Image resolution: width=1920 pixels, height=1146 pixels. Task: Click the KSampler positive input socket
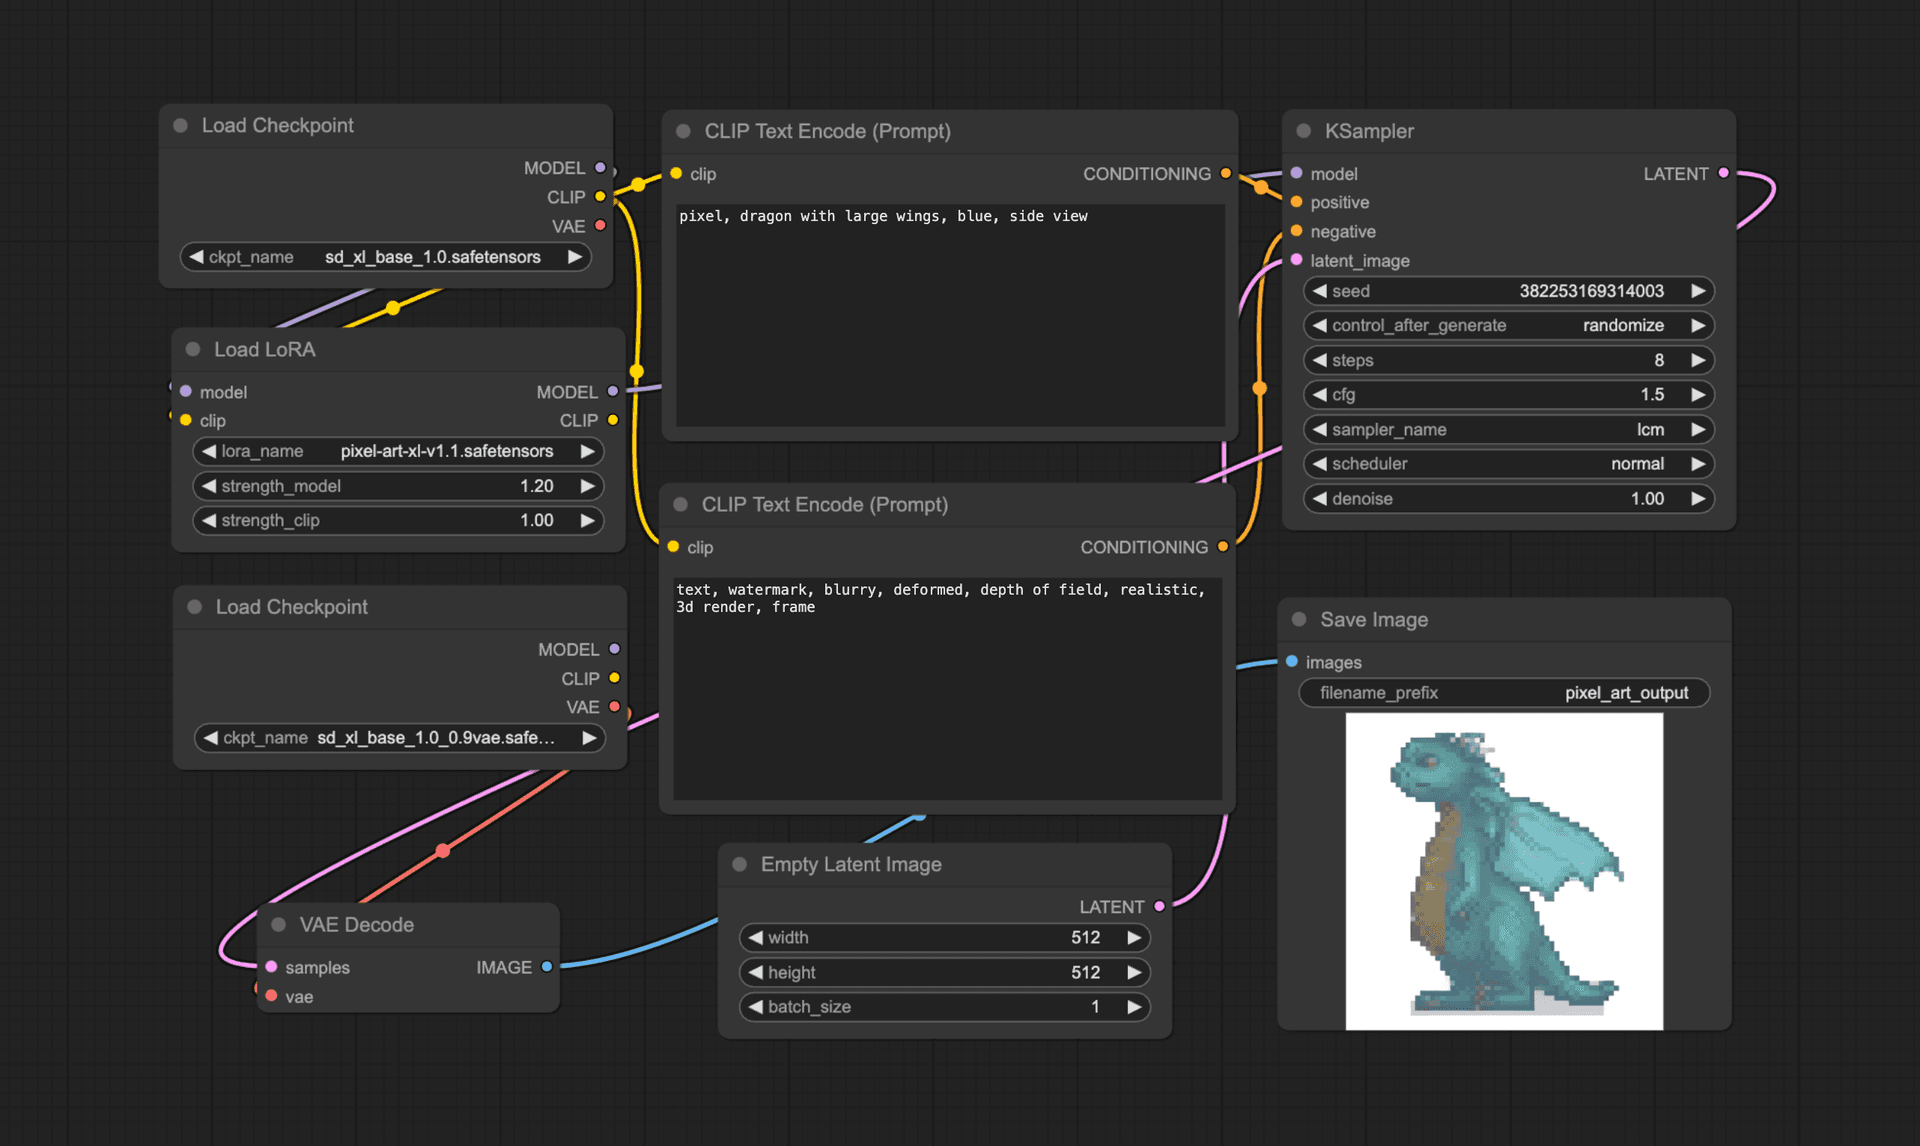point(1297,202)
